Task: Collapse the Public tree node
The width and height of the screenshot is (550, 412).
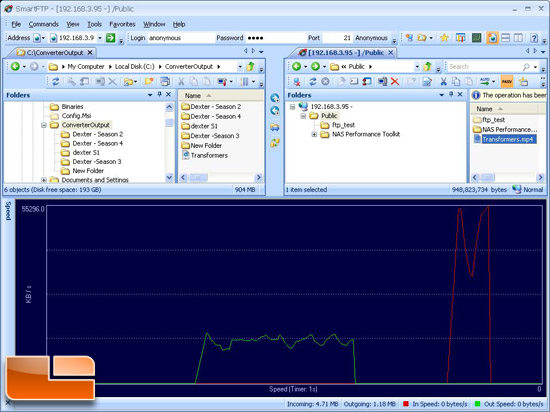Action: point(303,116)
